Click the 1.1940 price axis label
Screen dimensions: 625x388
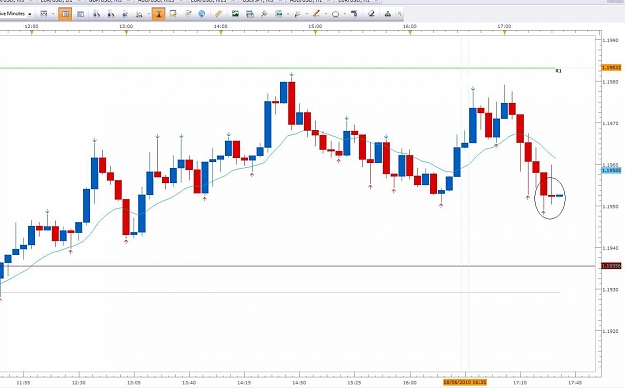click(x=610, y=248)
